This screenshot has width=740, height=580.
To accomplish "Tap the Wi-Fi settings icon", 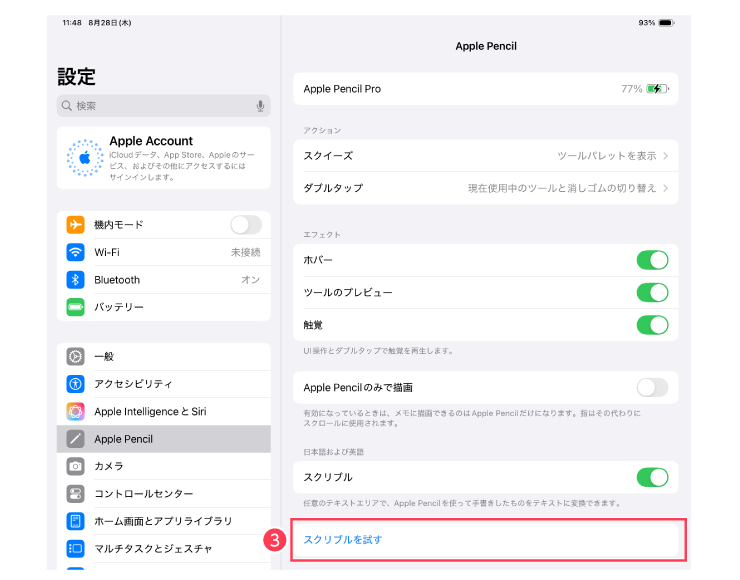I will pyautogui.click(x=75, y=252).
